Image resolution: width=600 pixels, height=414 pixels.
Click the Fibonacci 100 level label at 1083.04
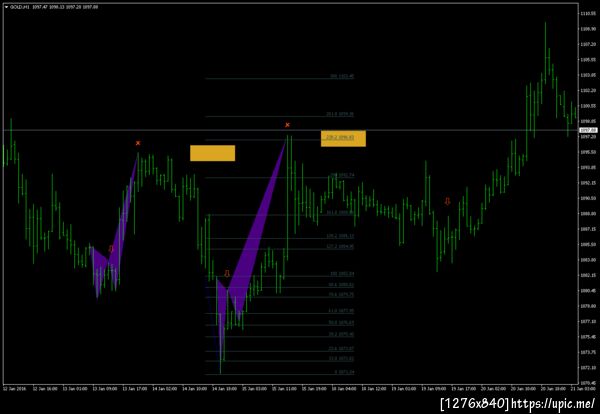click(x=342, y=274)
